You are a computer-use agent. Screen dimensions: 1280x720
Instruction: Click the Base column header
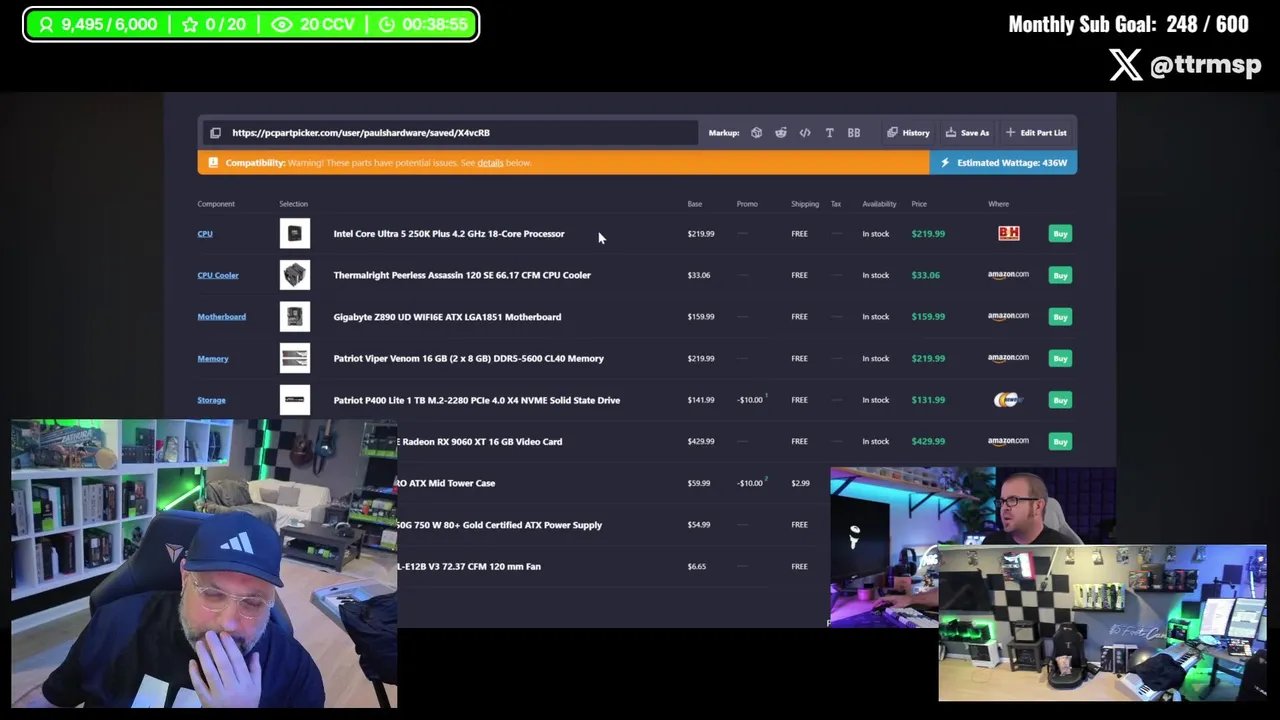[694, 204]
